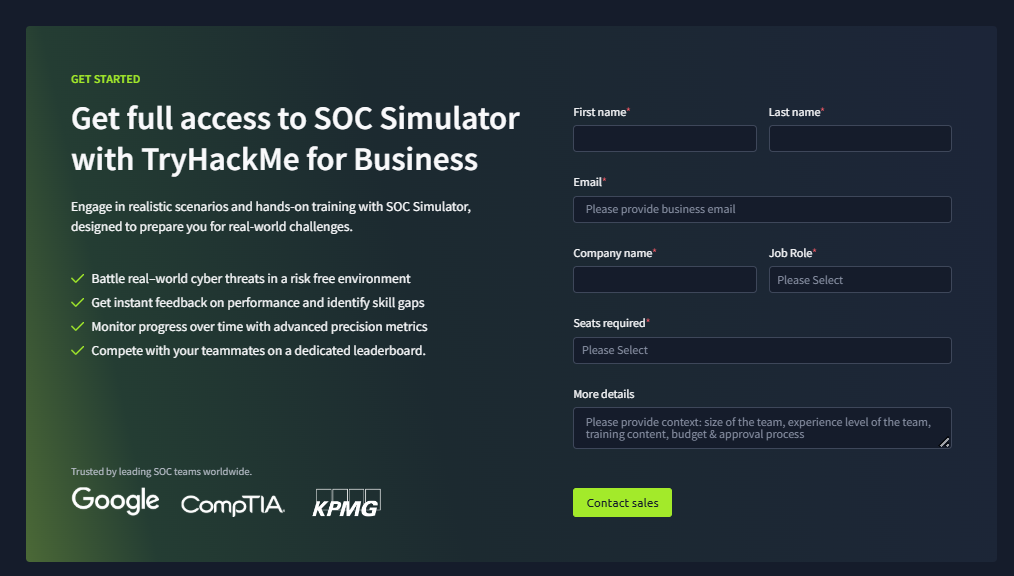Click the 'More details' field label
Image resolution: width=1014 pixels, height=576 pixels.
(603, 394)
